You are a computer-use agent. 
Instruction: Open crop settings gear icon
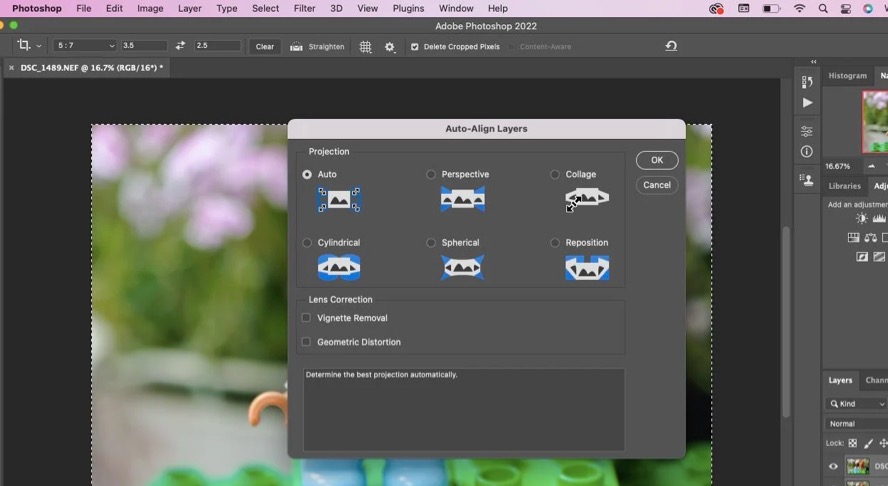[x=390, y=47]
